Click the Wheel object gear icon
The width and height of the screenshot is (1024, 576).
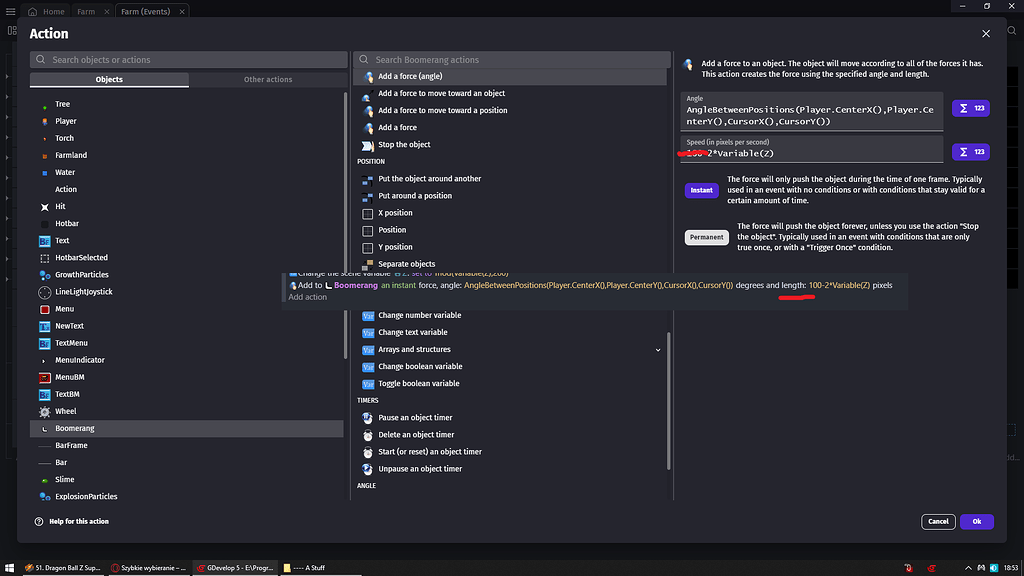click(45, 411)
